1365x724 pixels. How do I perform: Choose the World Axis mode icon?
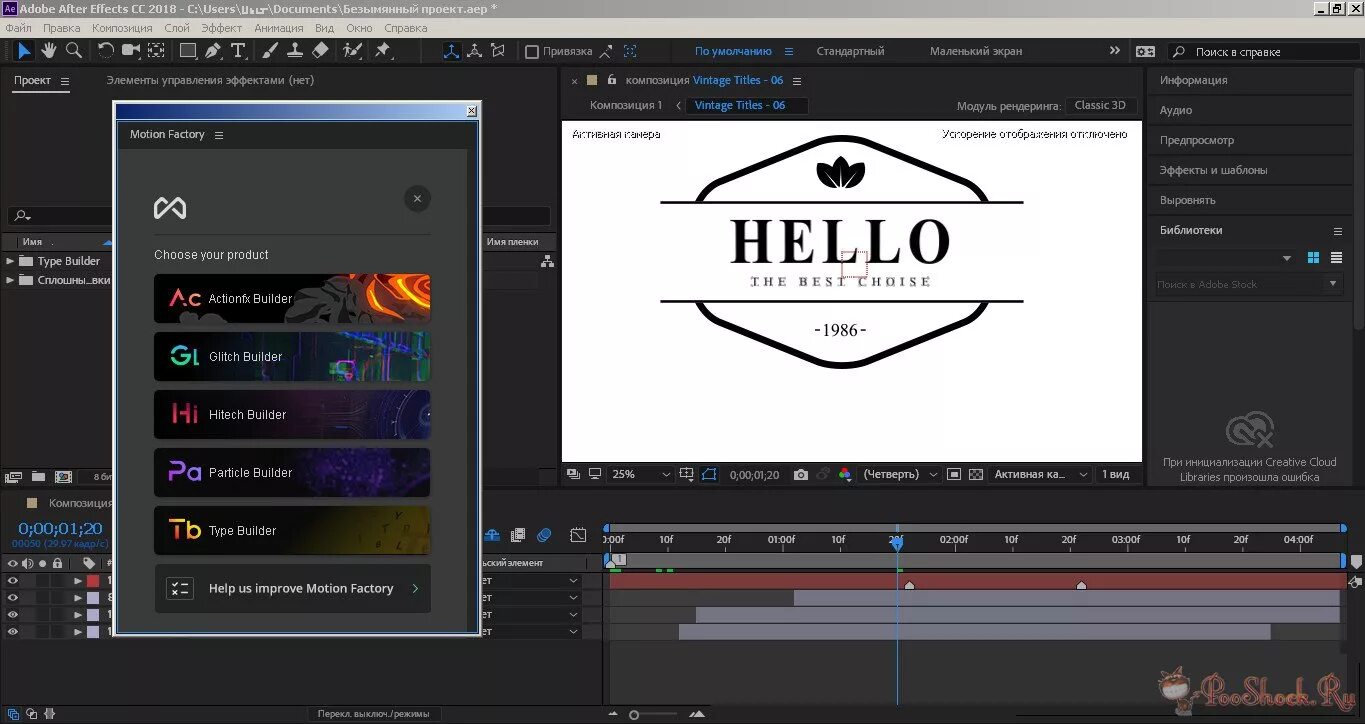[474, 51]
